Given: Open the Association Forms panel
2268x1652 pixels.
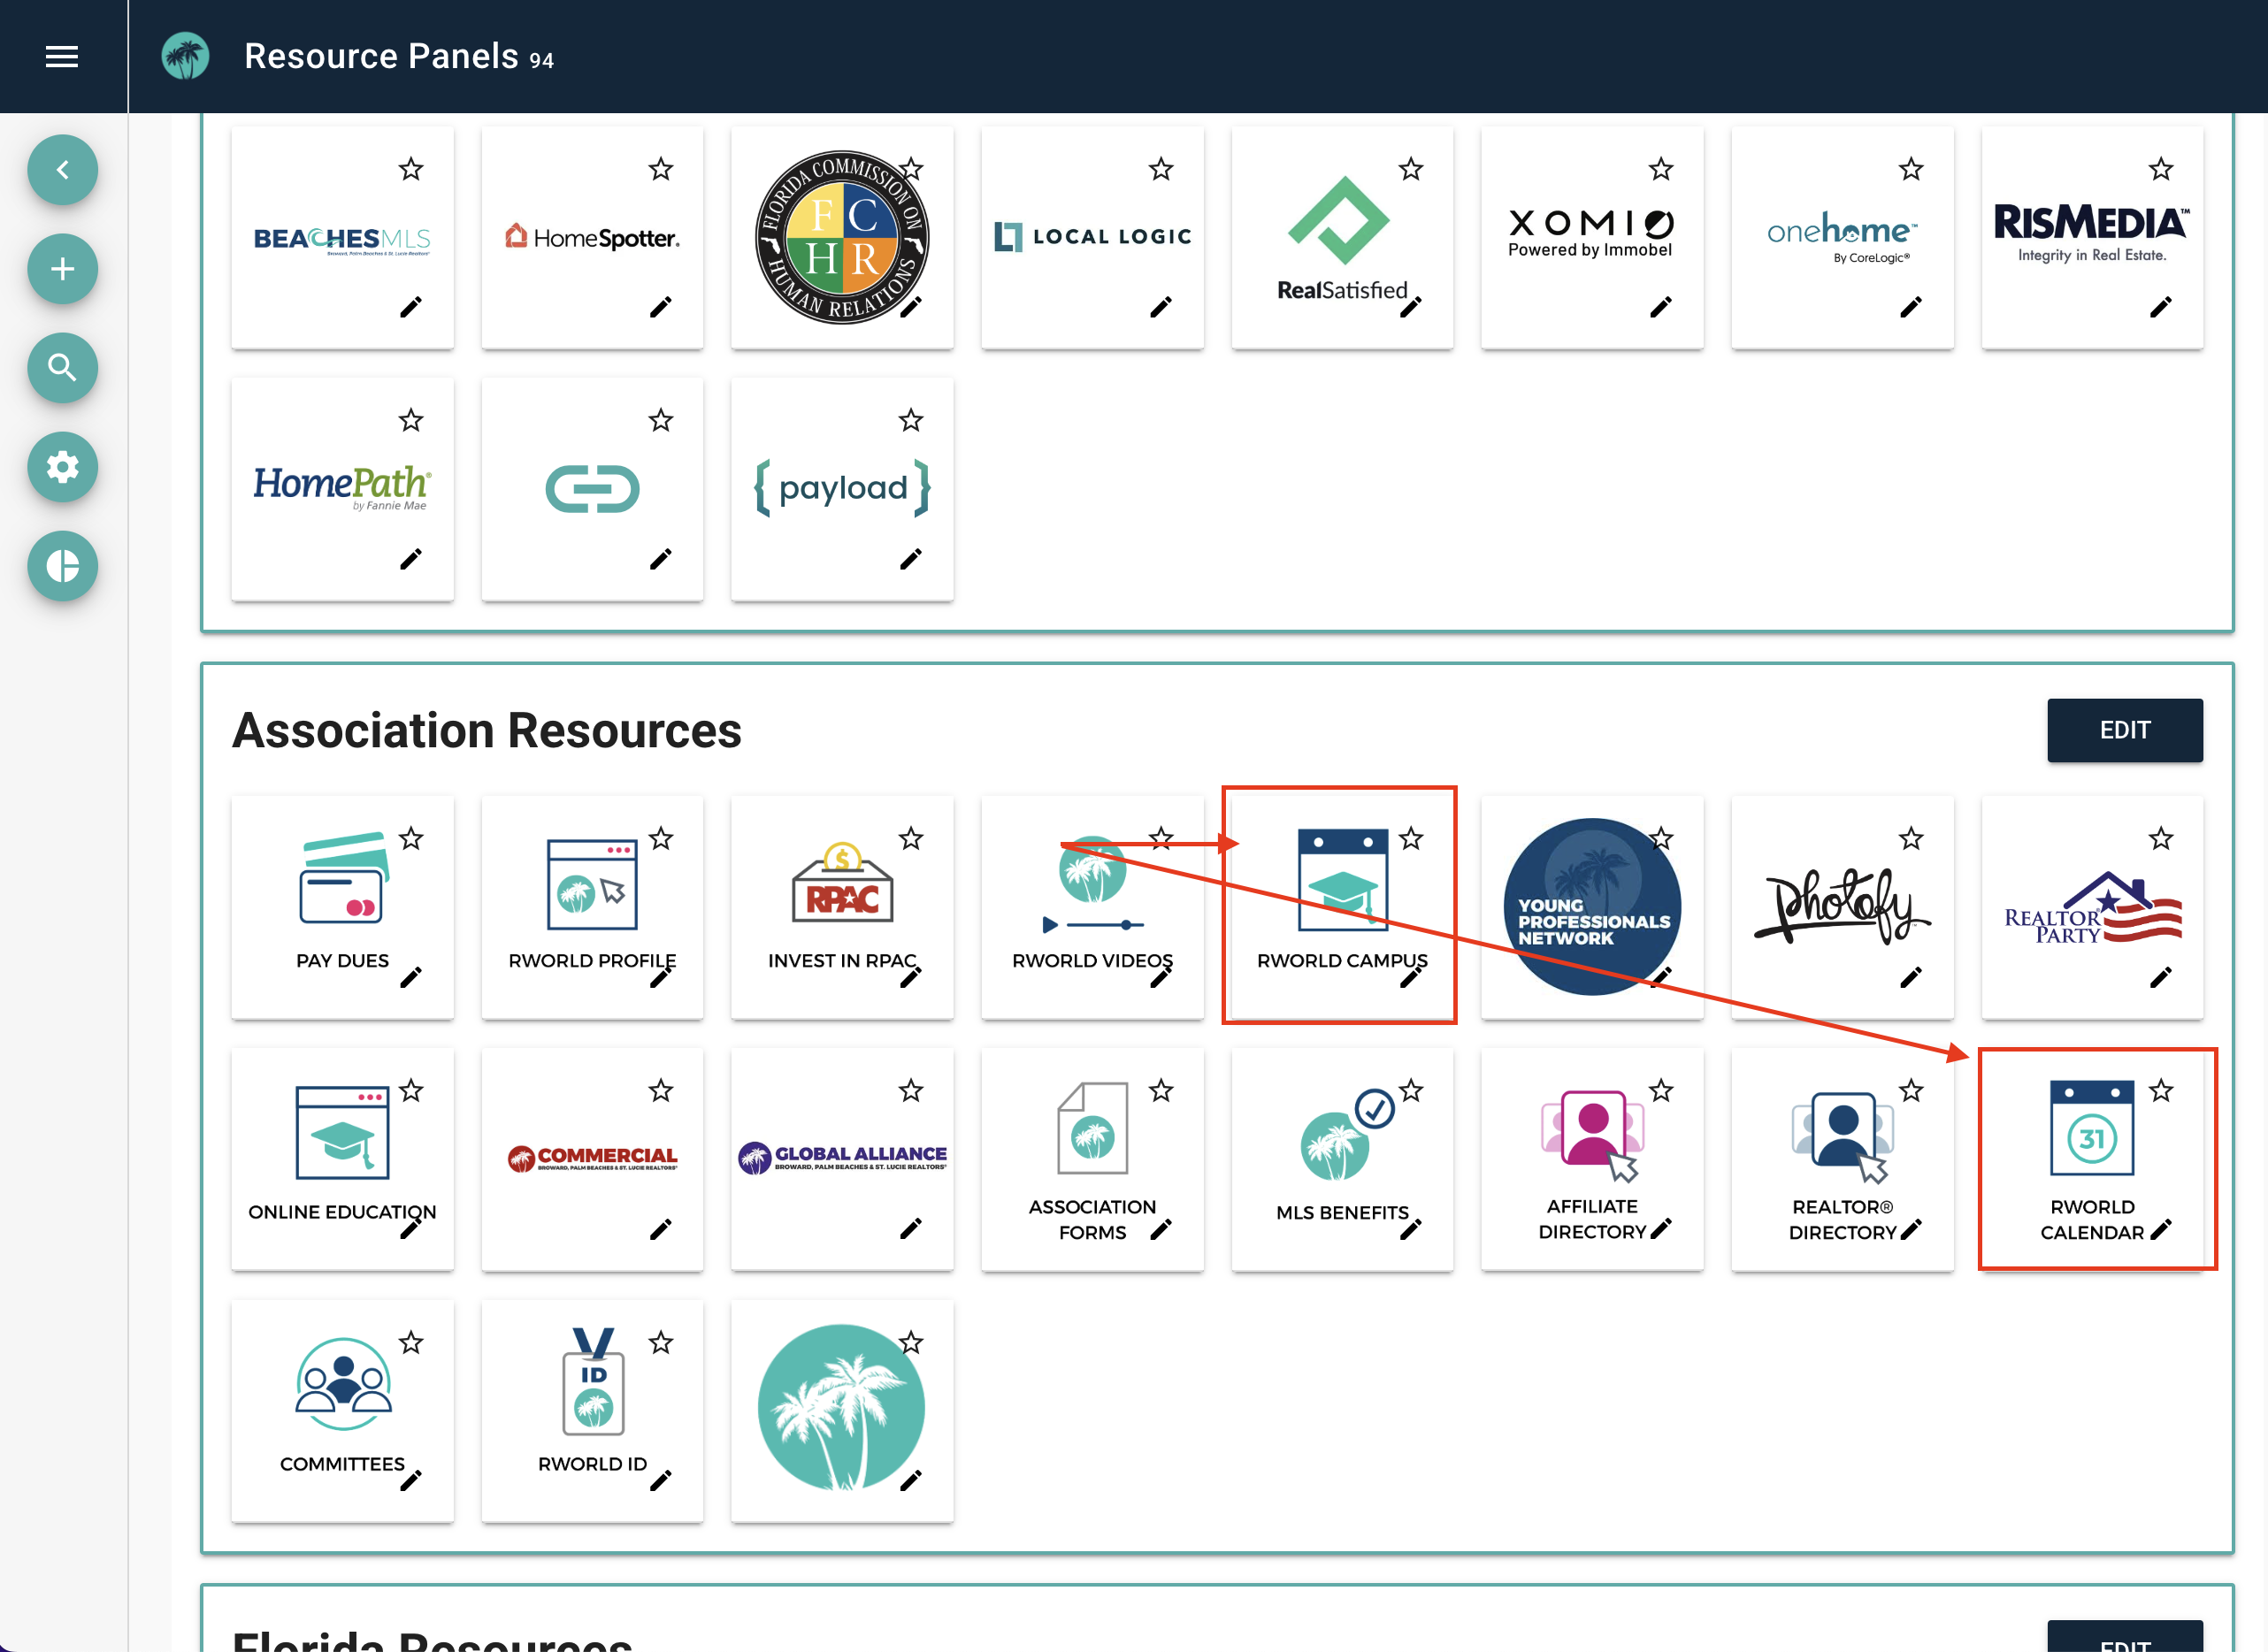Looking at the screenshot, I should click(x=1092, y=1159).
